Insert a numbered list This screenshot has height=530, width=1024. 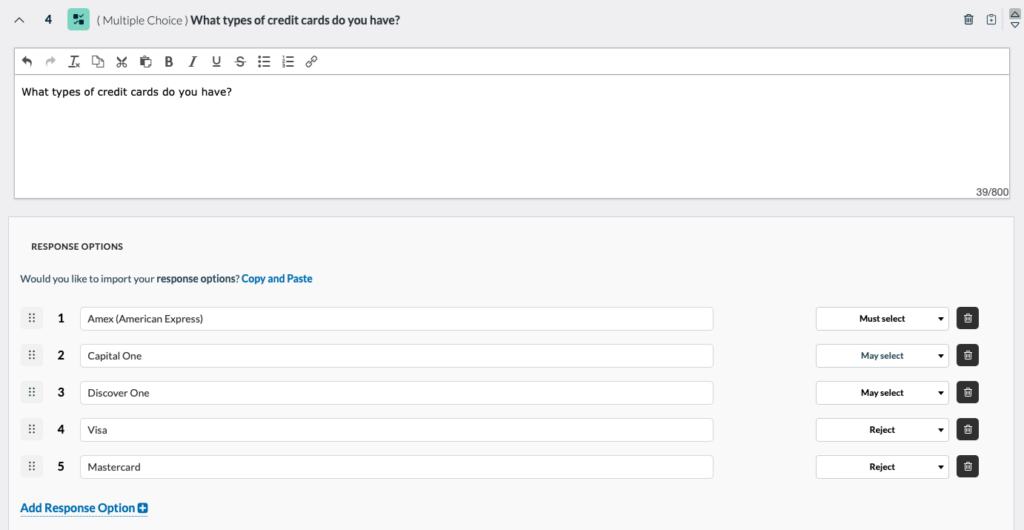coord(288,61)
